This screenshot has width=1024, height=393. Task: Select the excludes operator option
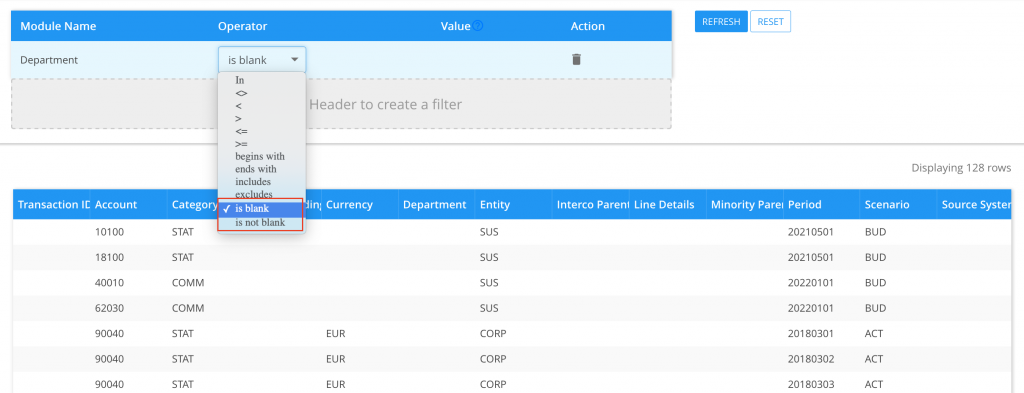(x=253, y=195)
